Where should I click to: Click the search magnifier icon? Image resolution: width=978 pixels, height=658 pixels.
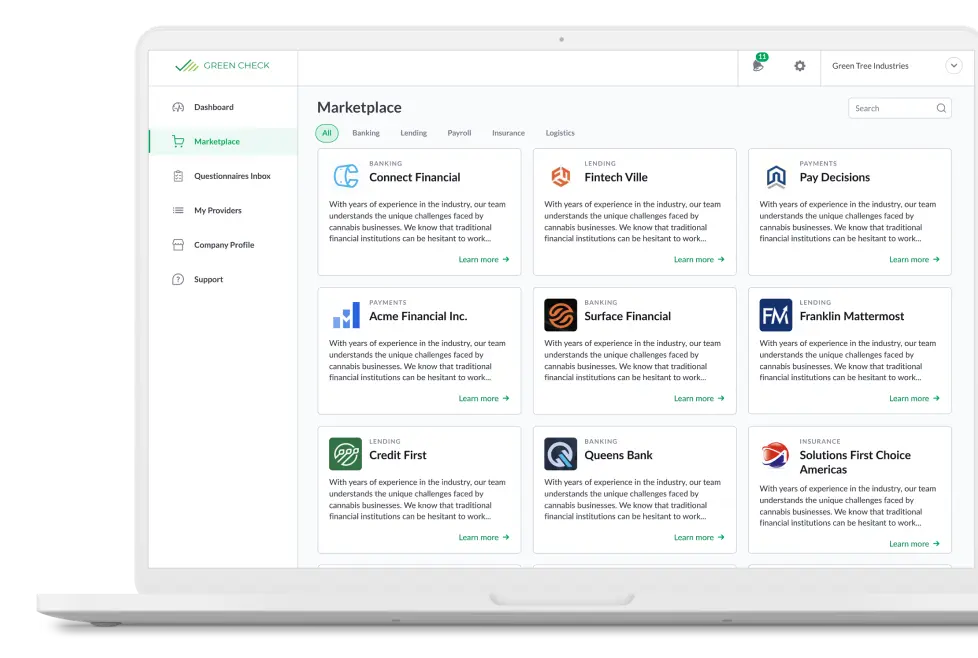coord(941,108)
